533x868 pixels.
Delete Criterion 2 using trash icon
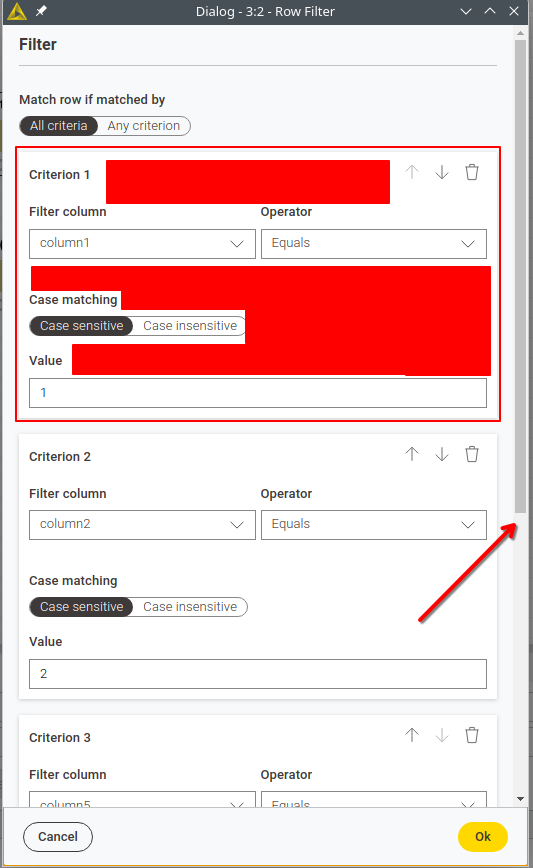[472, 454]
